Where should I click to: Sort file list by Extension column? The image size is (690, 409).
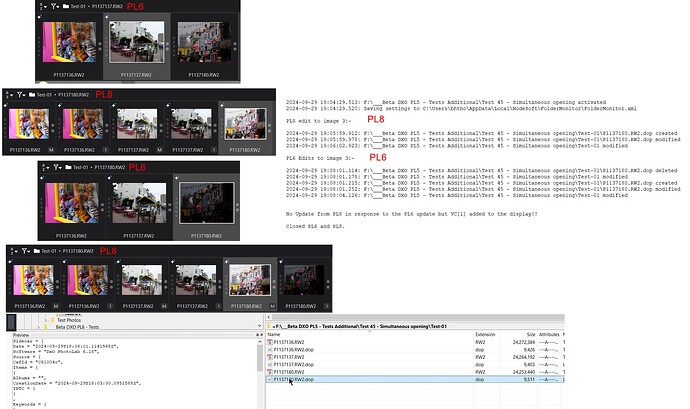486,335
